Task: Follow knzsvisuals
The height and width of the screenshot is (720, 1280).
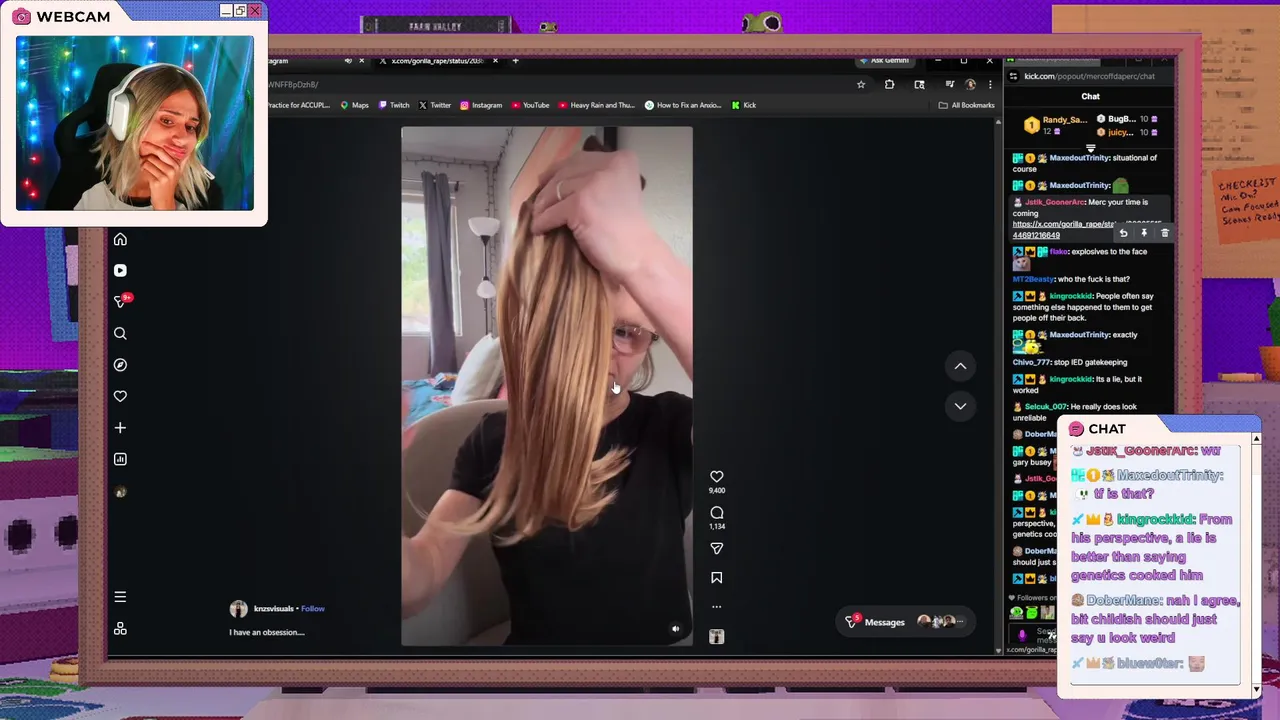Action: click(x=313, y=608)
